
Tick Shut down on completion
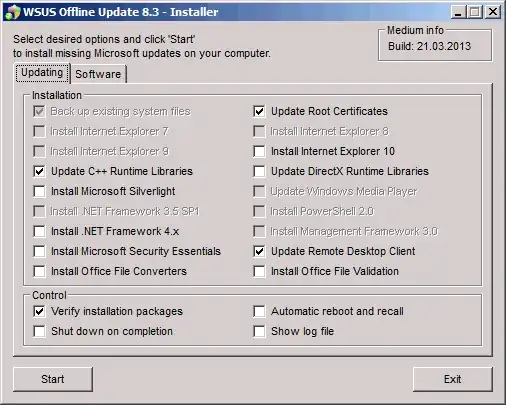(x=39, y=331)
